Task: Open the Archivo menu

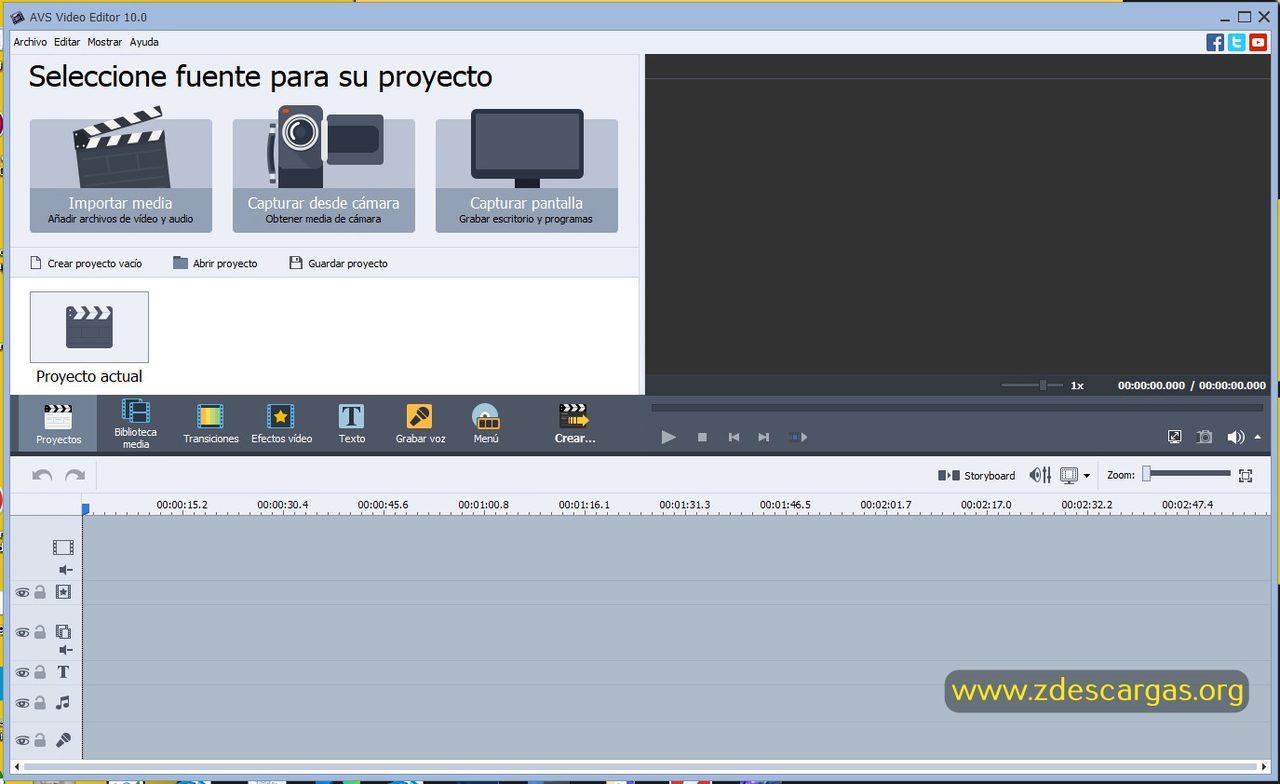Action: (30, 42)
